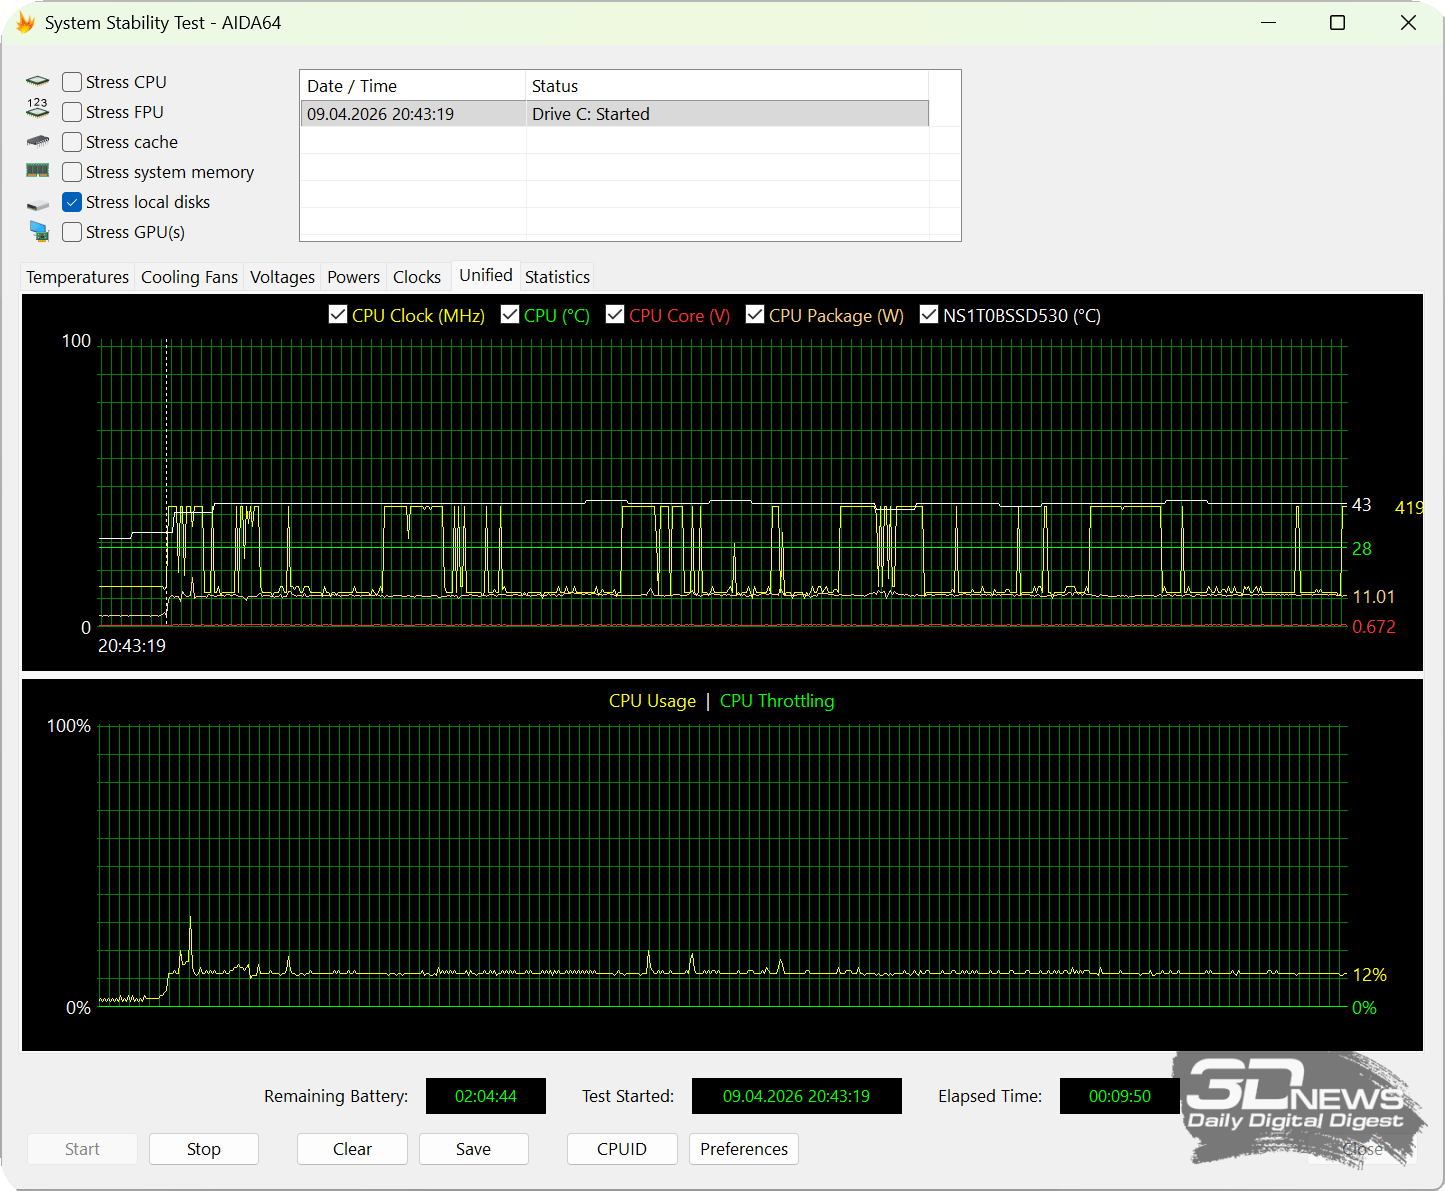Select the Drive C: Started log row
1445x1191 pixels.
614,114
